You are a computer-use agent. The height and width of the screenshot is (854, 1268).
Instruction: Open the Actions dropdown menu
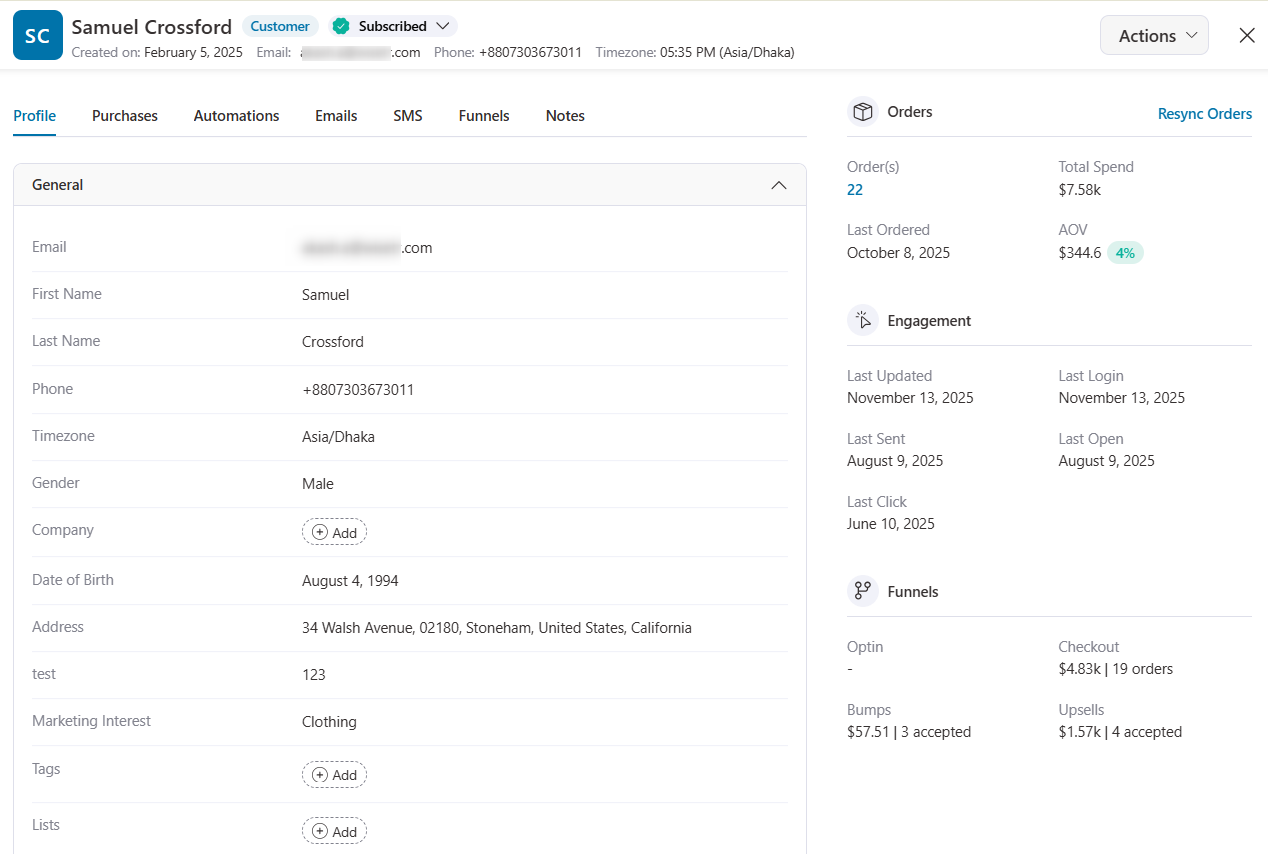[x=1154, y=34]
